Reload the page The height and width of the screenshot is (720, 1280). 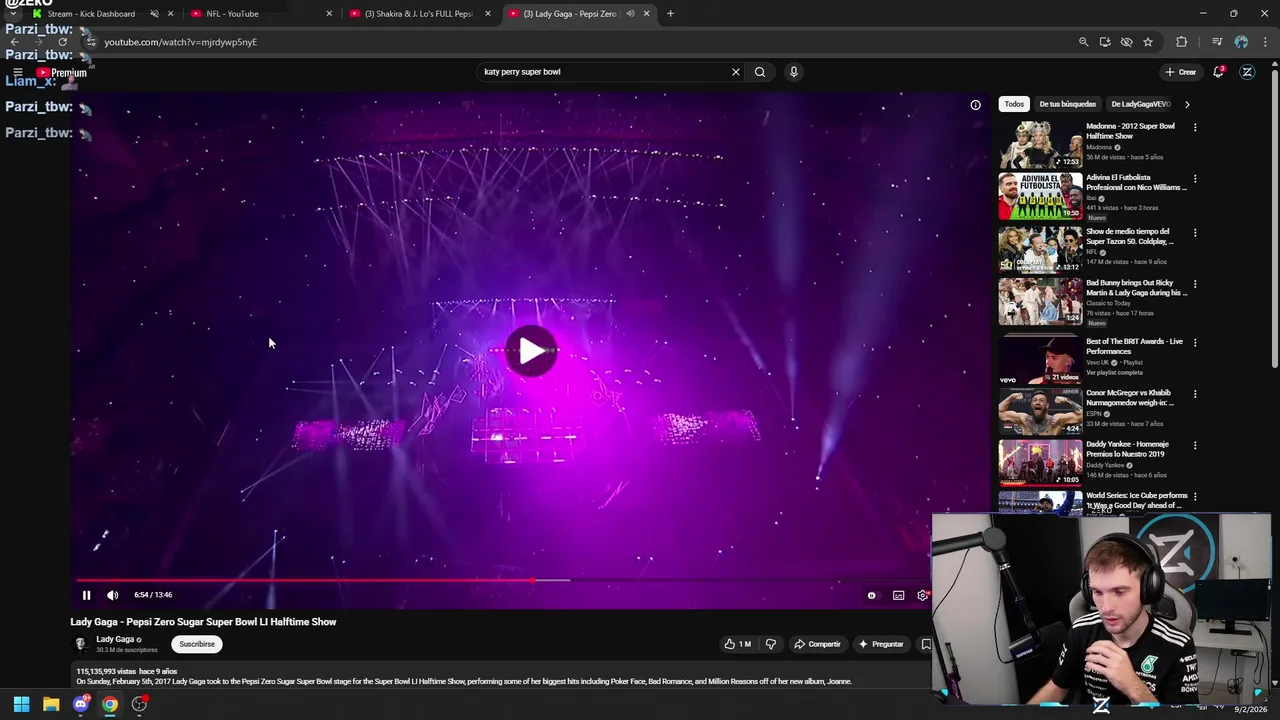(62, 42)
